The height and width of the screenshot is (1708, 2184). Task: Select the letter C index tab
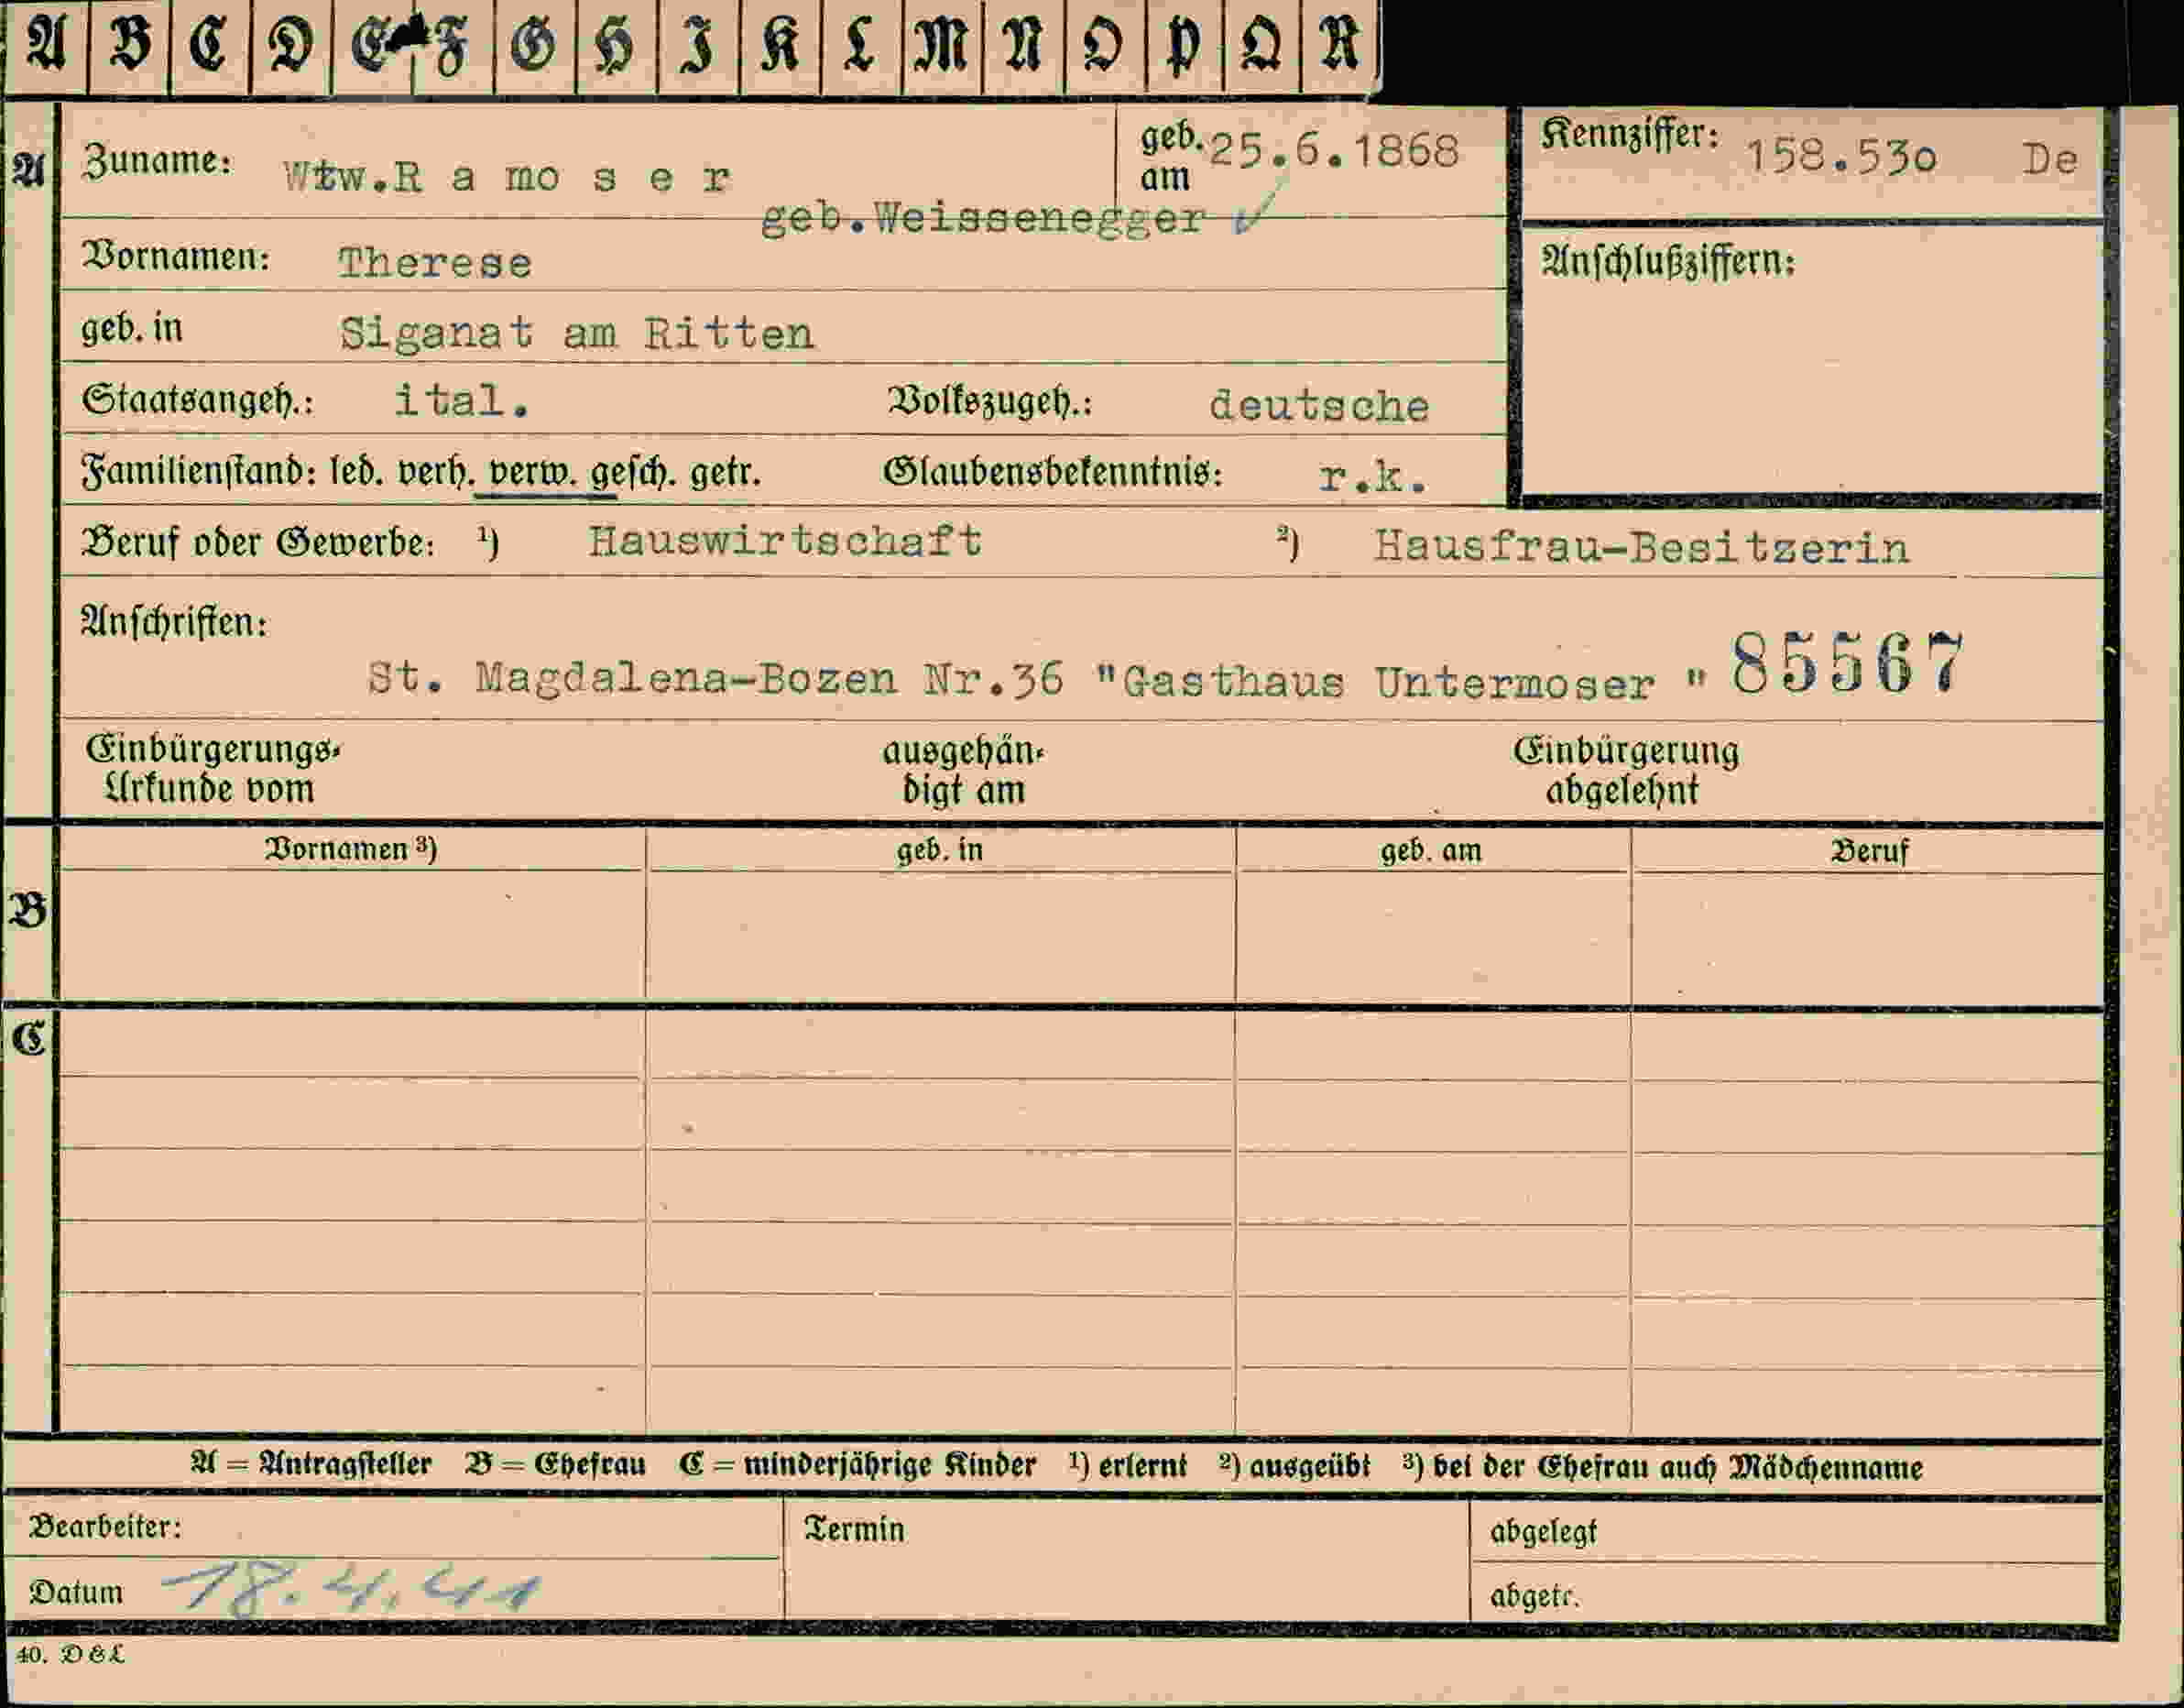[210, 46]
